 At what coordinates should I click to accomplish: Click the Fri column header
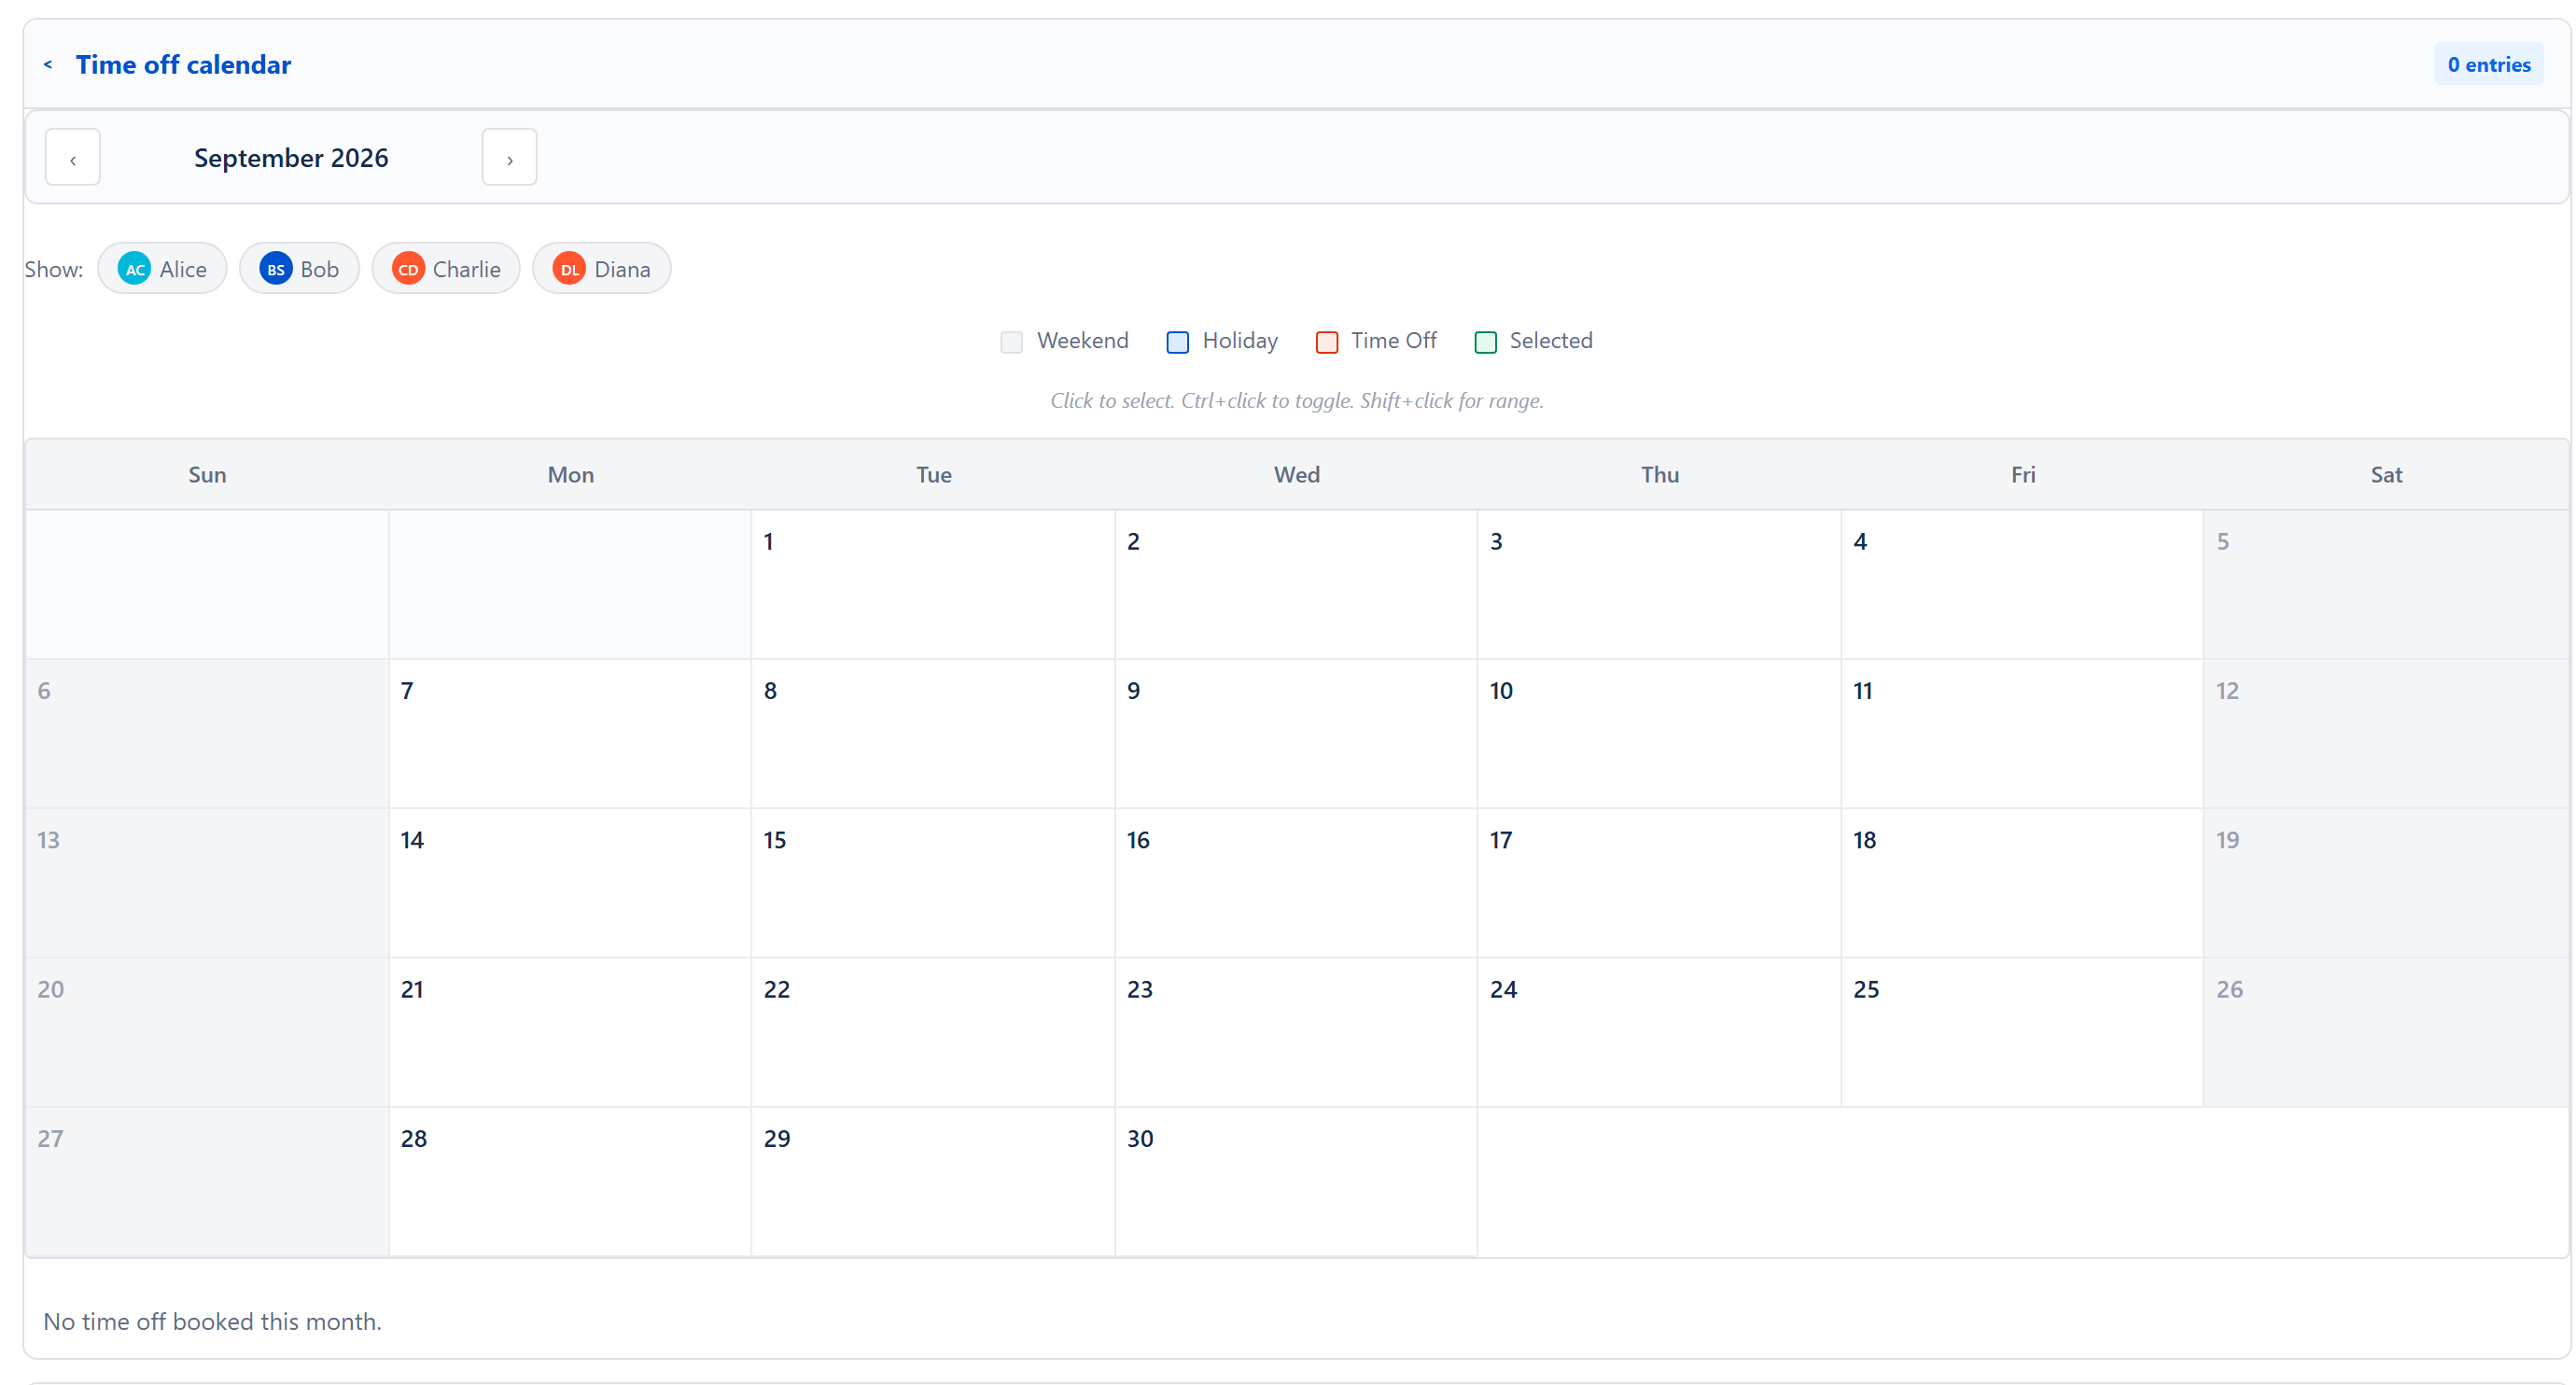click(x=2022, y=475)
